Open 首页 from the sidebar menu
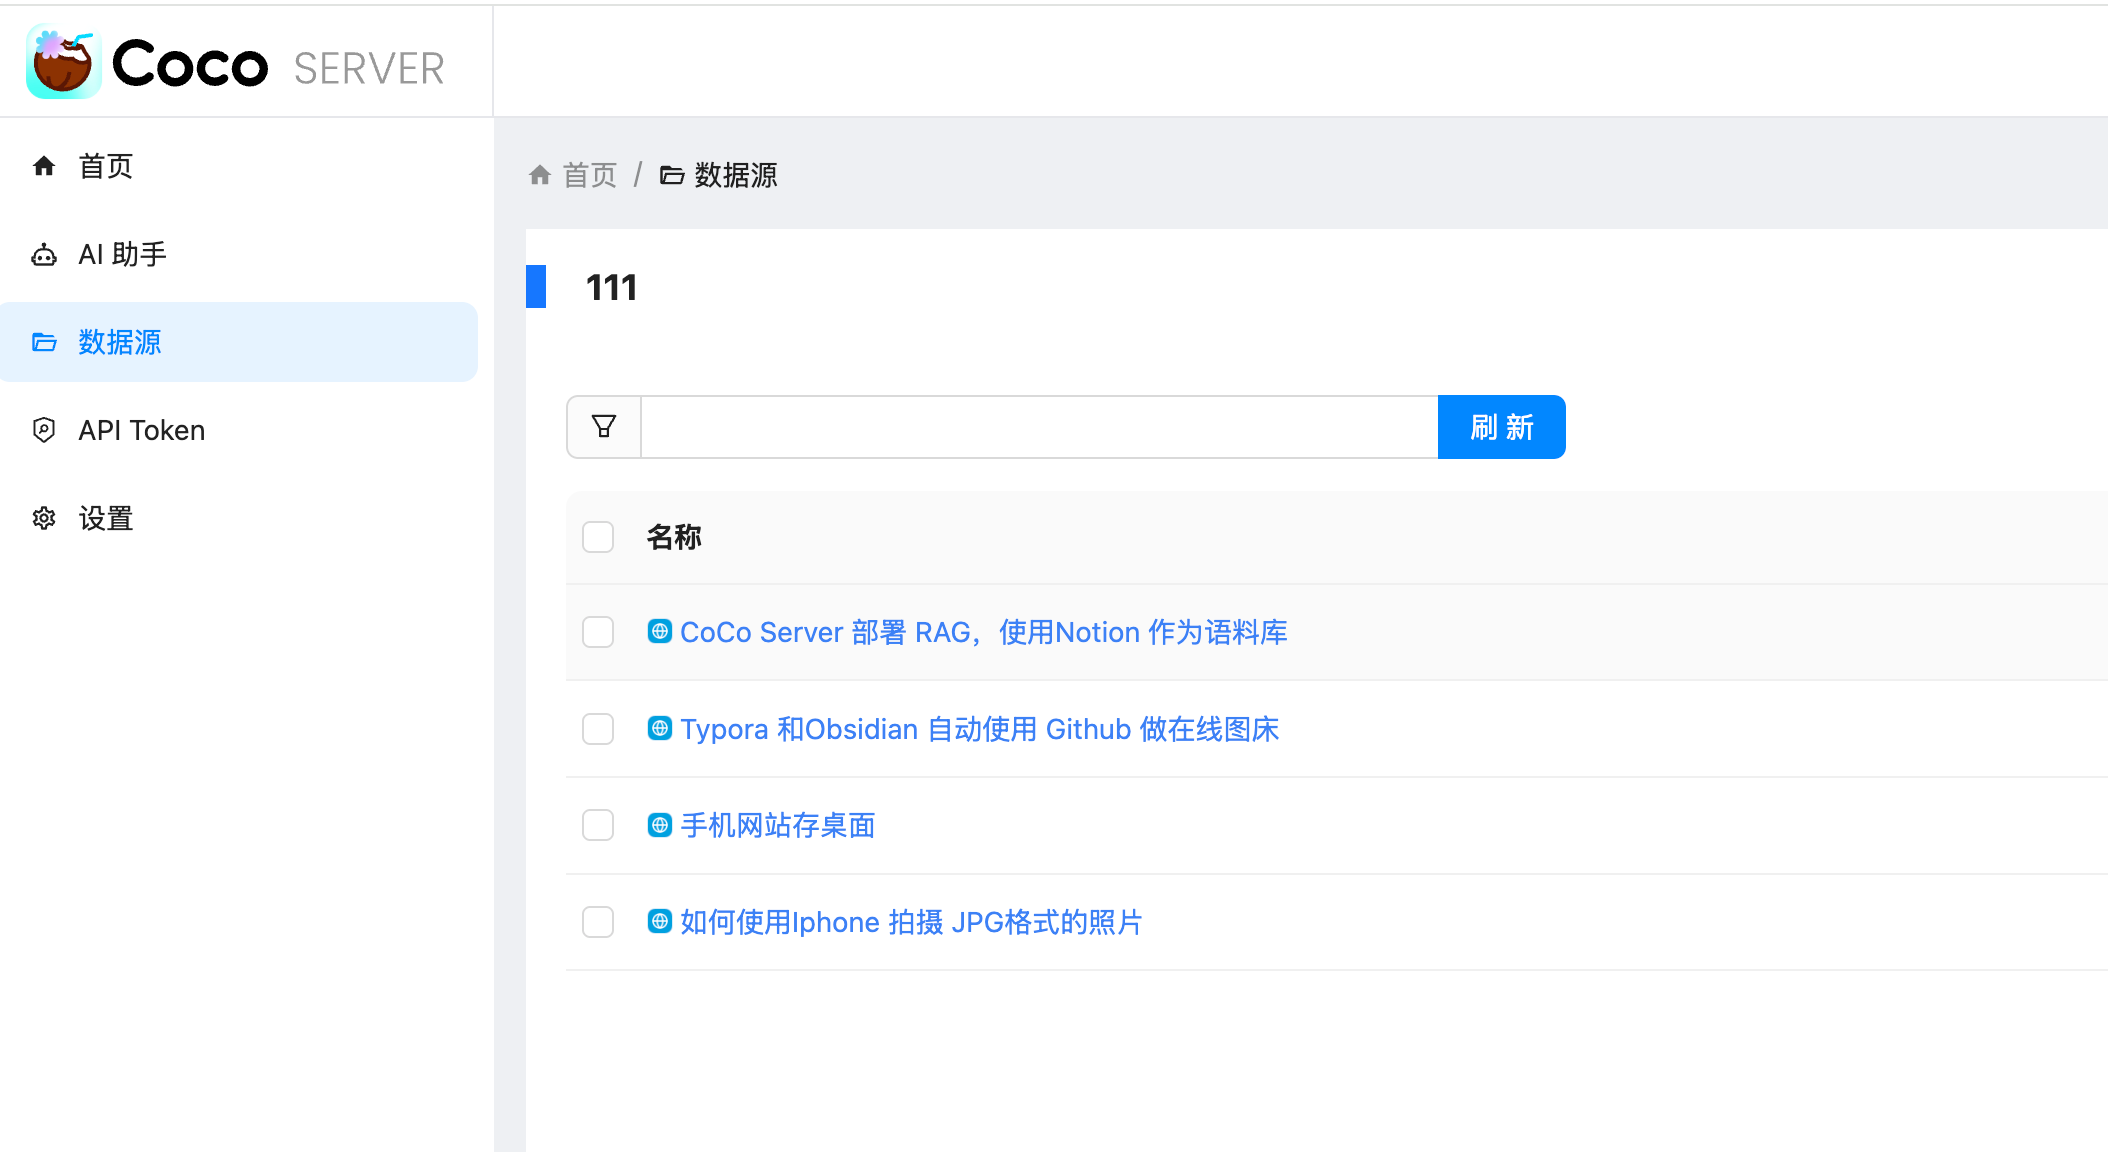Image resolution: width=2108 pixels, height=1152 pixels. click(105, 166)
